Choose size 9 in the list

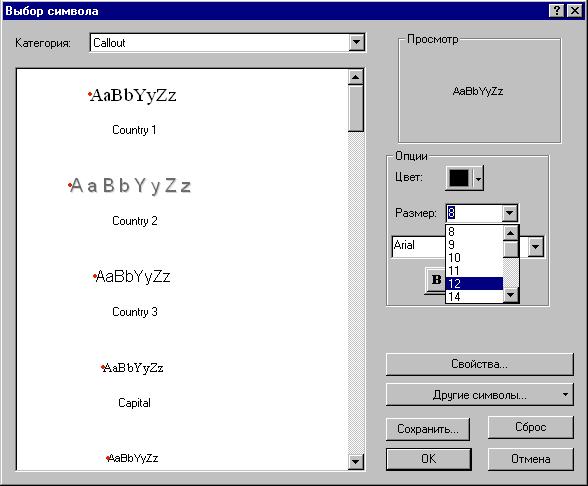click(474, 244)
